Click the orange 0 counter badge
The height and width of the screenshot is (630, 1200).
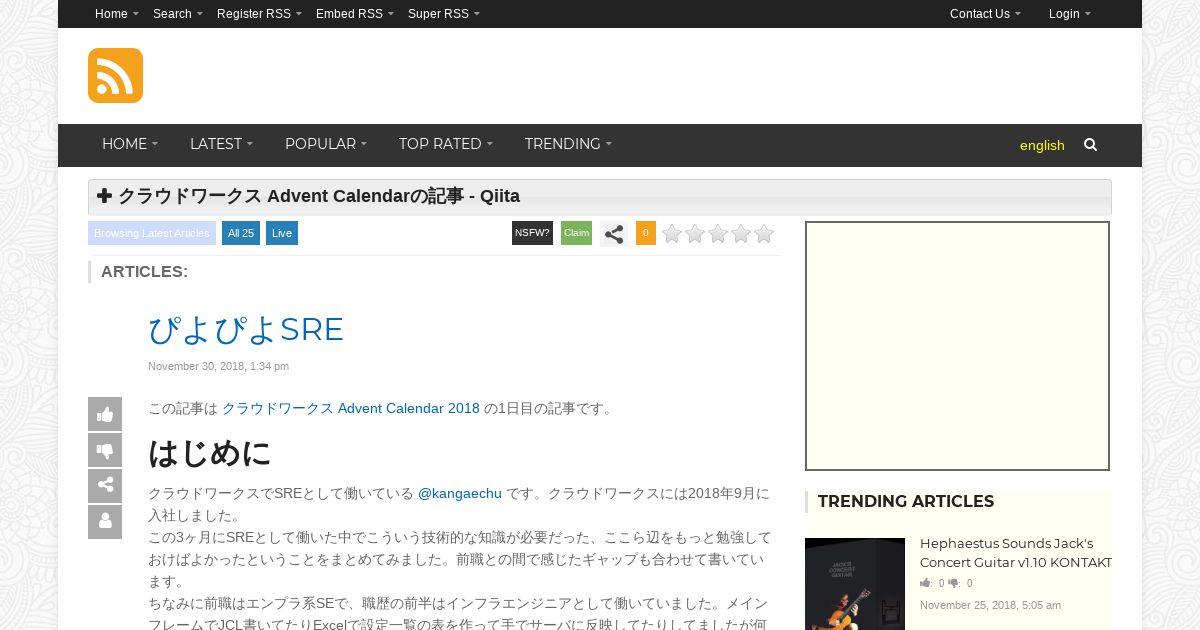click(x=646, y=233)
